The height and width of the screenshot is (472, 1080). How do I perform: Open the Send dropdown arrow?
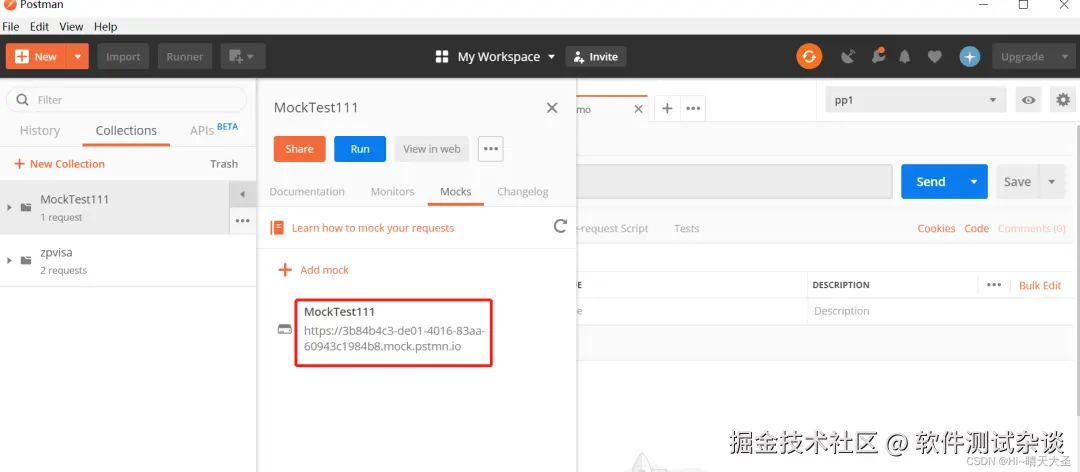[x=974, y=182]
